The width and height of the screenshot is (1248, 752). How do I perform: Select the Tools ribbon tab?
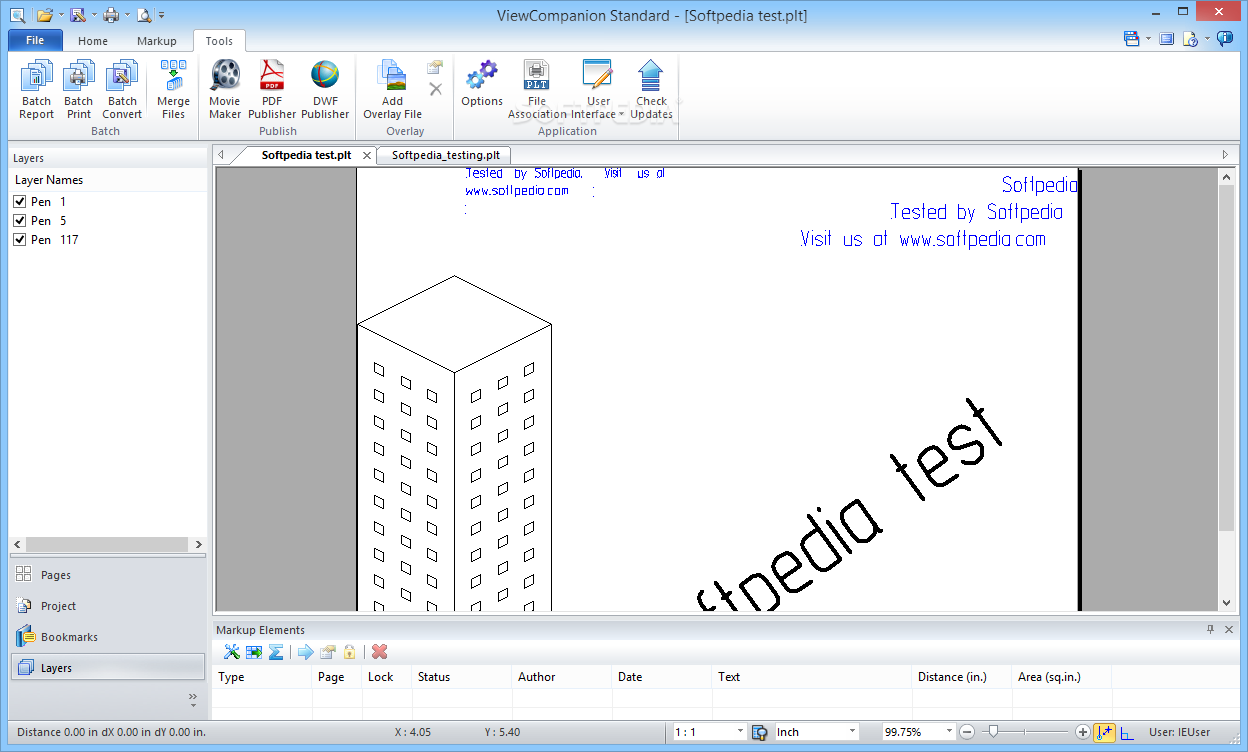219,41
